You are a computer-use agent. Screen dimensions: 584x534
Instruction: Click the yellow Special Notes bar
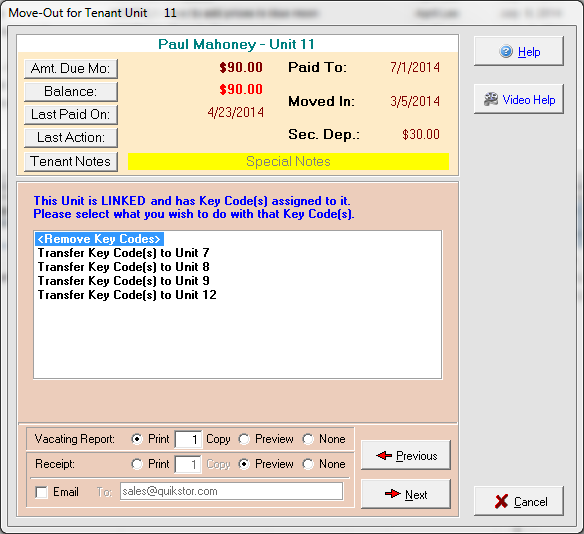tap(288, 162)
